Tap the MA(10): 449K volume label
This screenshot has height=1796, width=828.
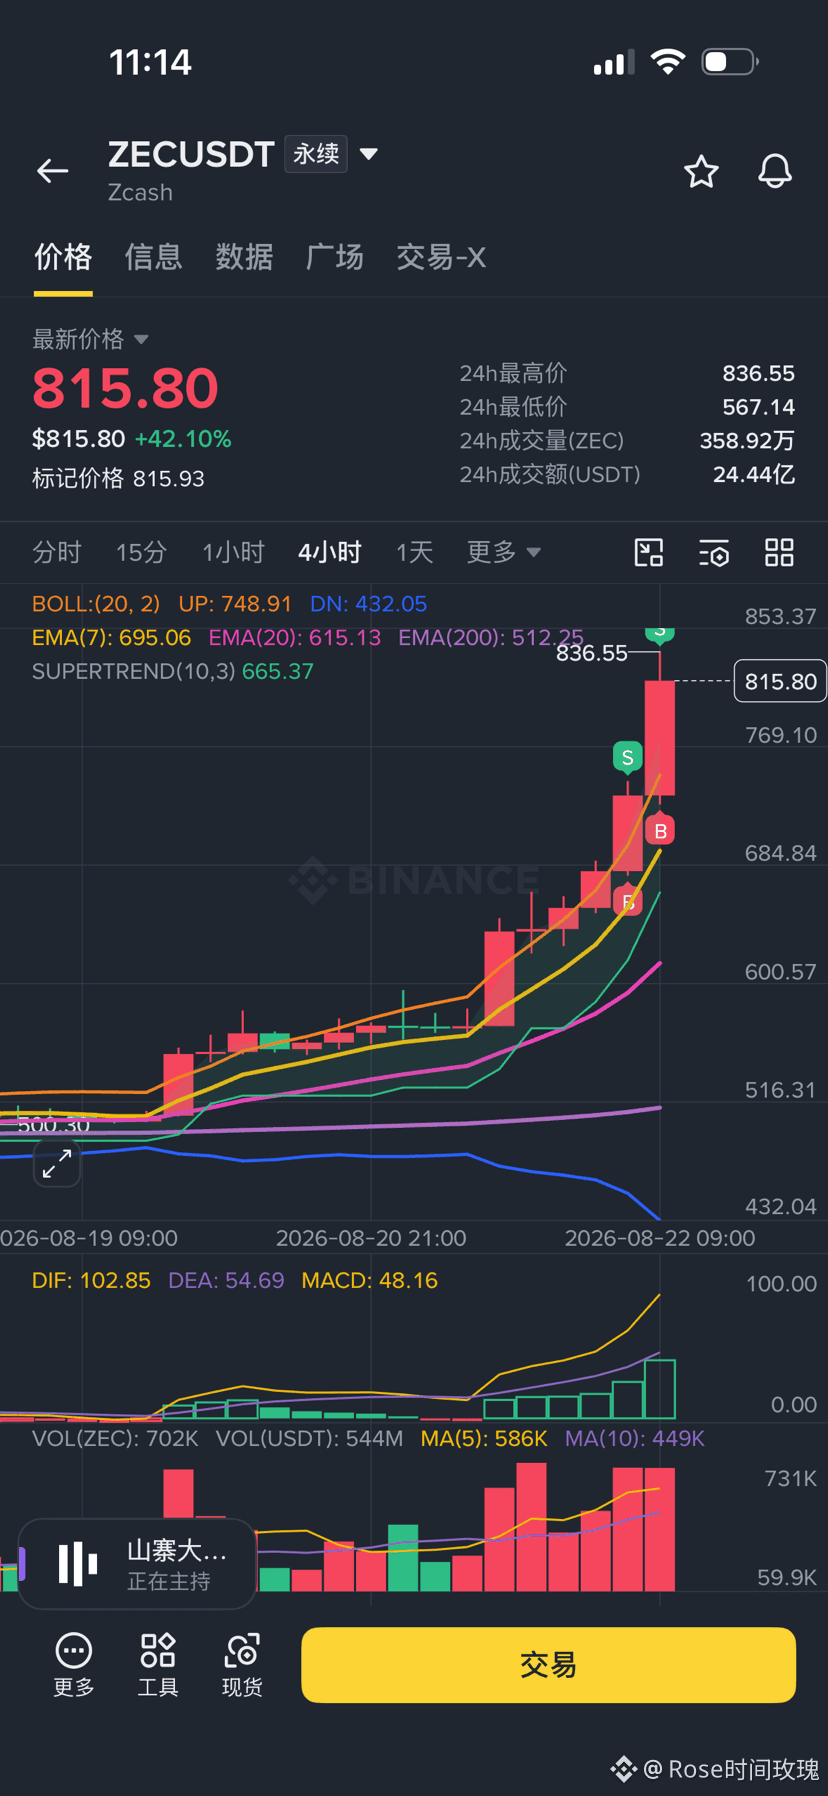(635, 1439)
